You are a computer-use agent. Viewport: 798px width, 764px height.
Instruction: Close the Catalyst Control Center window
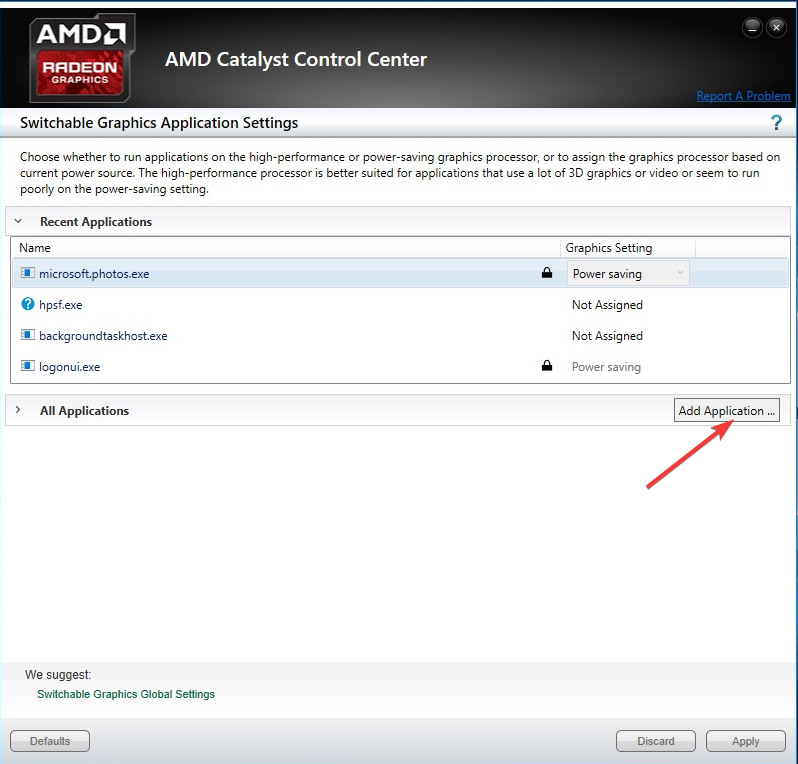(776, 27)
